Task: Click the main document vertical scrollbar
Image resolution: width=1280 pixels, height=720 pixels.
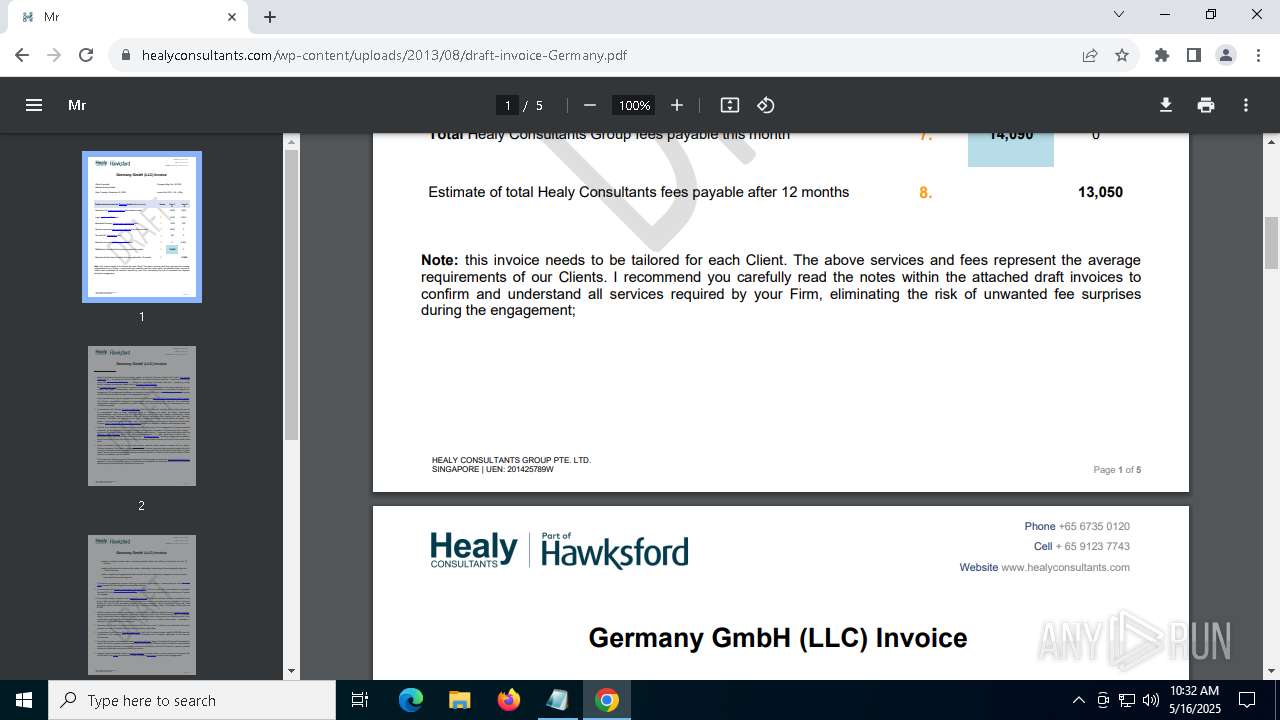Action: click(1272, 243)
